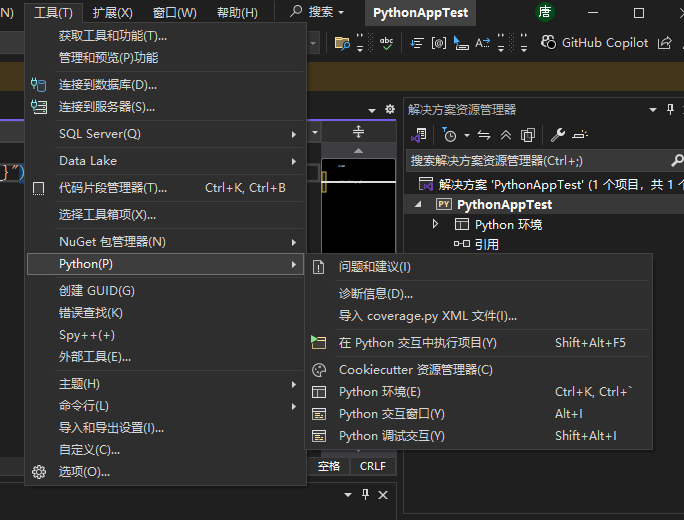Viewport: 684px width, 520px height.
Task: Open the bottom panel options dropdown arrow
Action: tap(348, 495)
